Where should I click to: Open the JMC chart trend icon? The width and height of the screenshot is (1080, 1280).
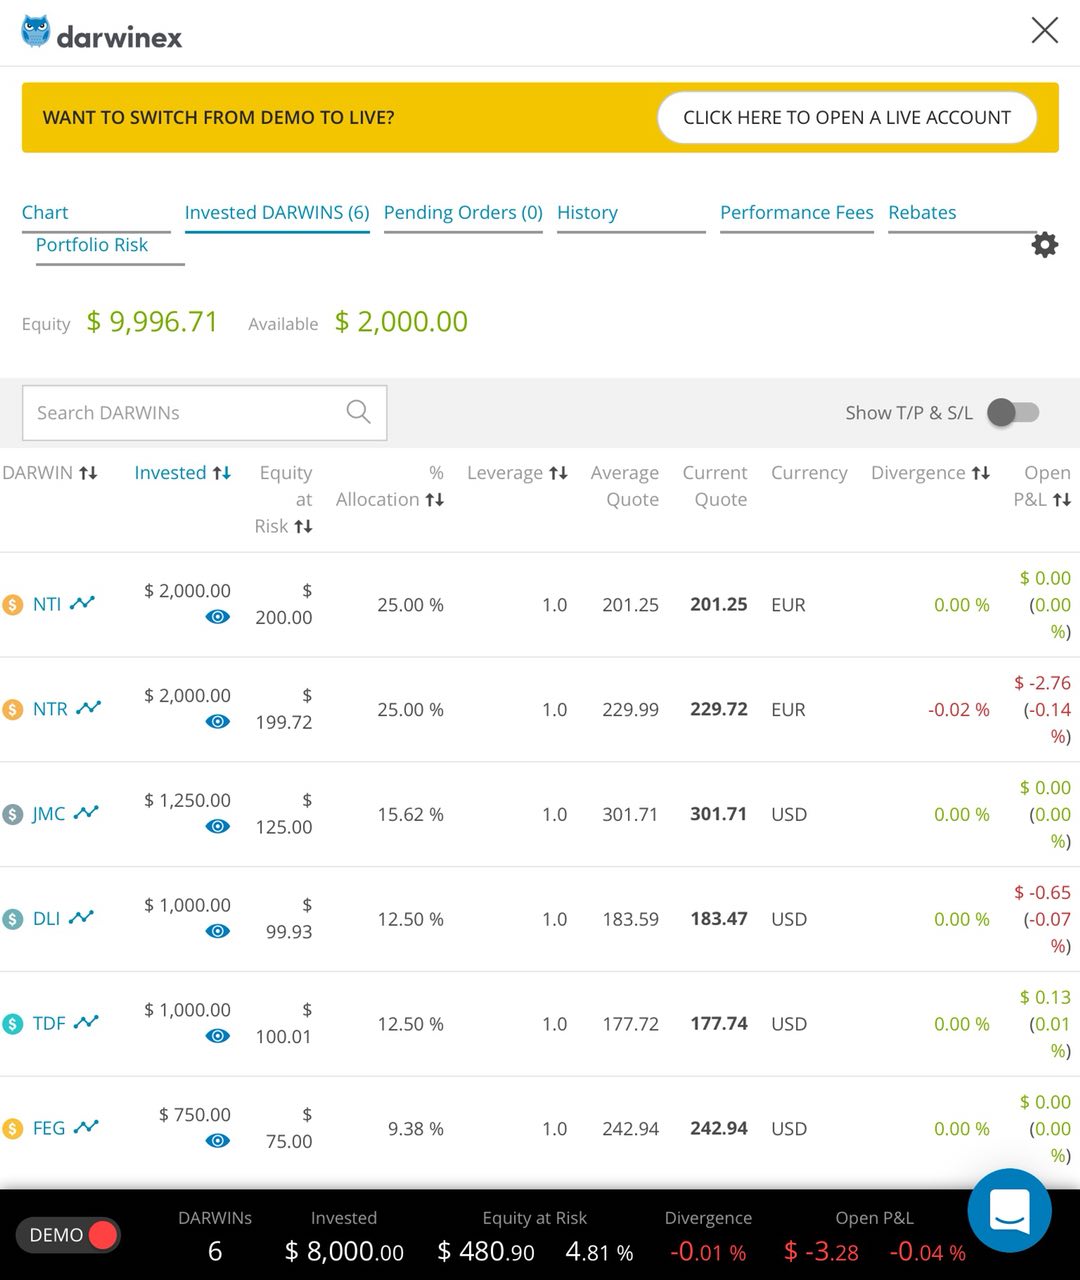click(x=86, y=813)
